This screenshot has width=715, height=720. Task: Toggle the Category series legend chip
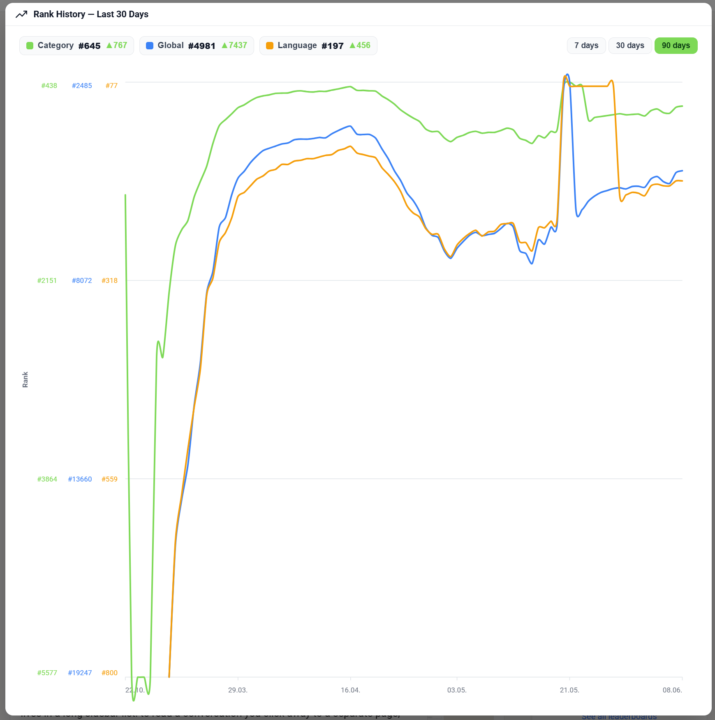[x=76, y=45]
